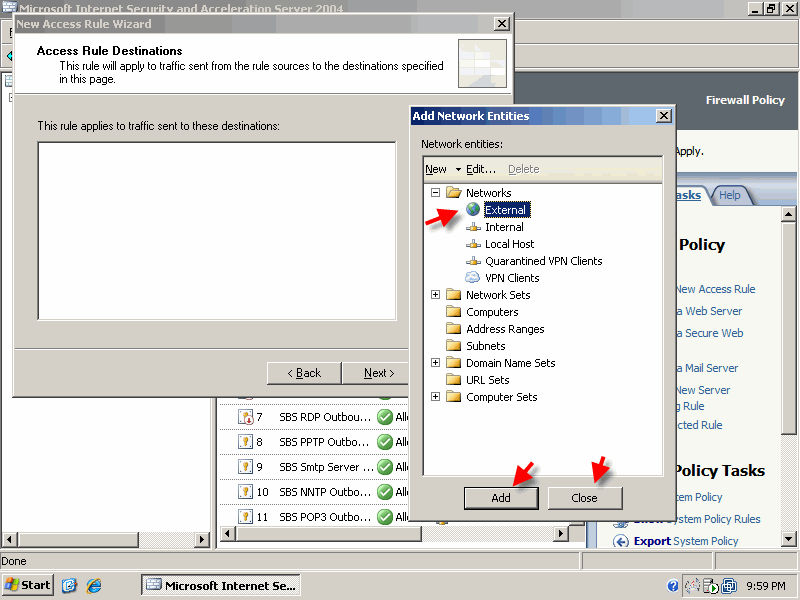Viewport: 800px width, 600px height.
Task: Select the Internal network entry
Action: pos(504,227)
